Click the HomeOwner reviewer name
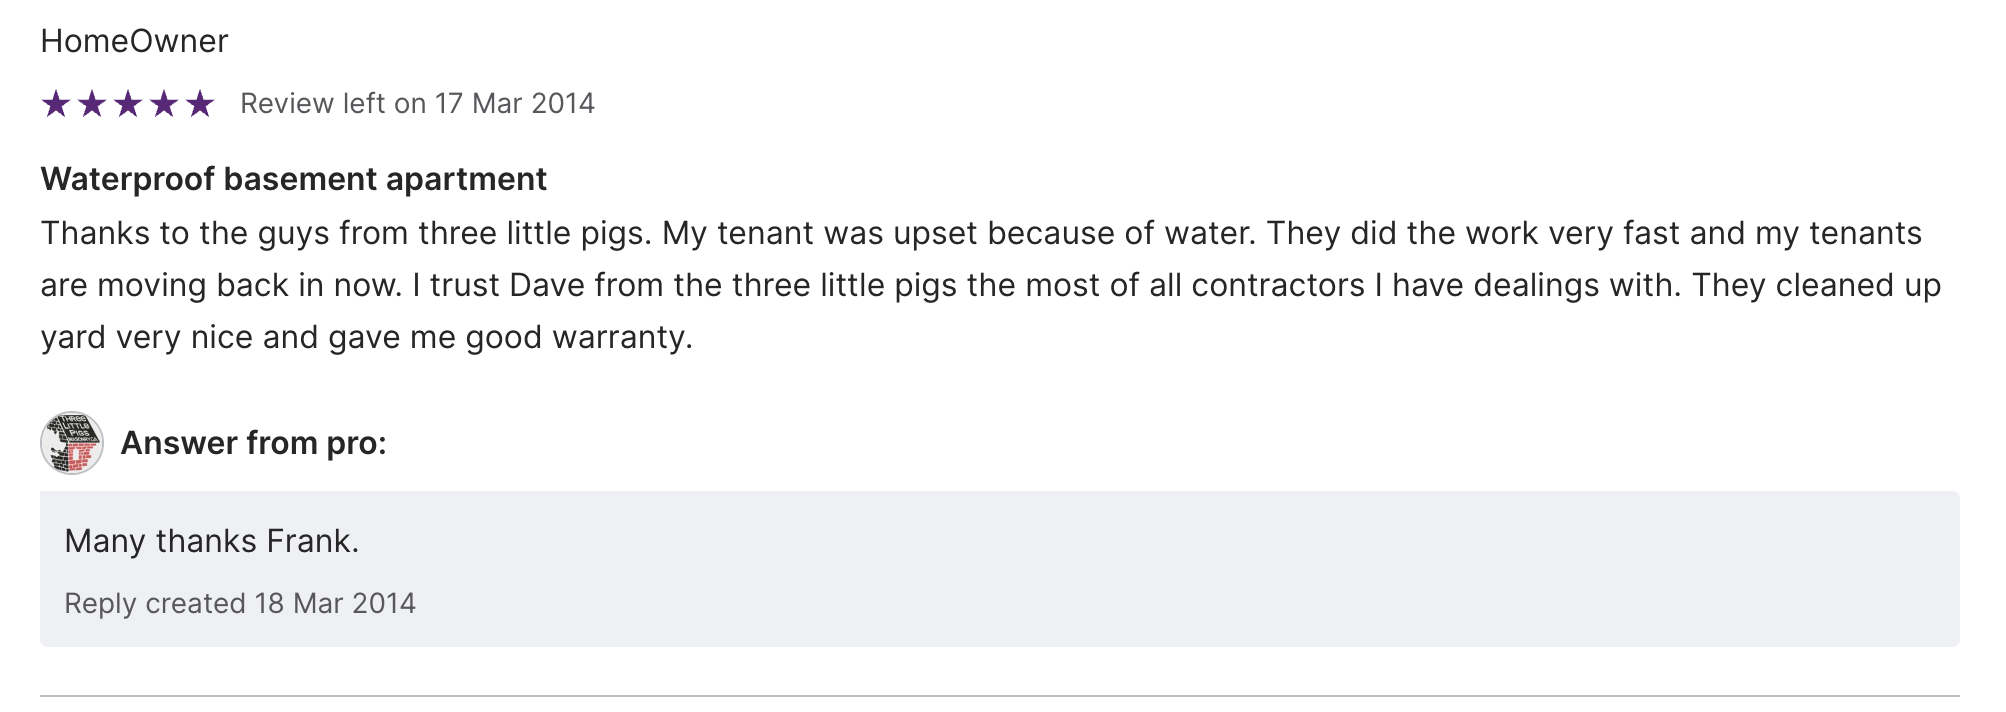2006x712 pixels. click(x=134, y=41)
